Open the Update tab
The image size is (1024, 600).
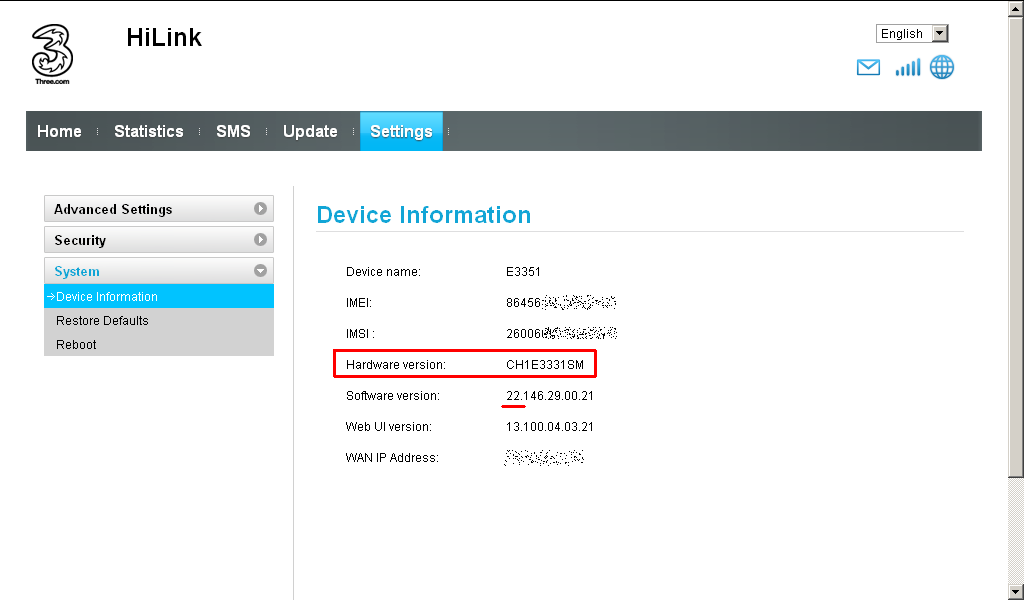tap(310, 131)
